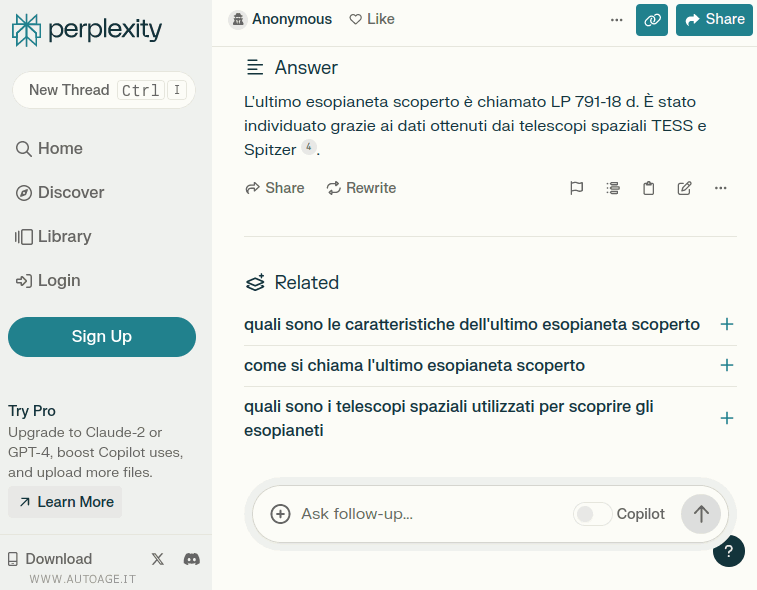Open the three-dot menu in the header
The width and height of the screenshot is (757, 590).
[x=616, y=19]
